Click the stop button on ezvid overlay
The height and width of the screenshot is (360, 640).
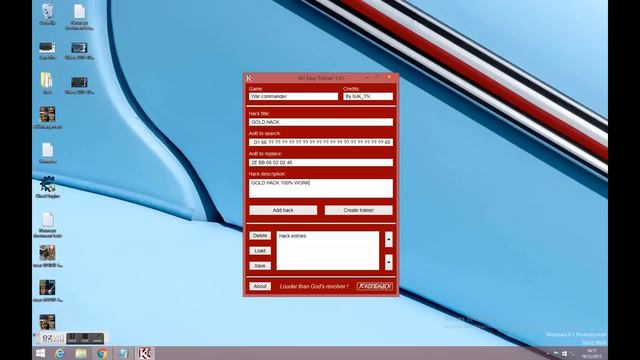[x=84, y=338]
